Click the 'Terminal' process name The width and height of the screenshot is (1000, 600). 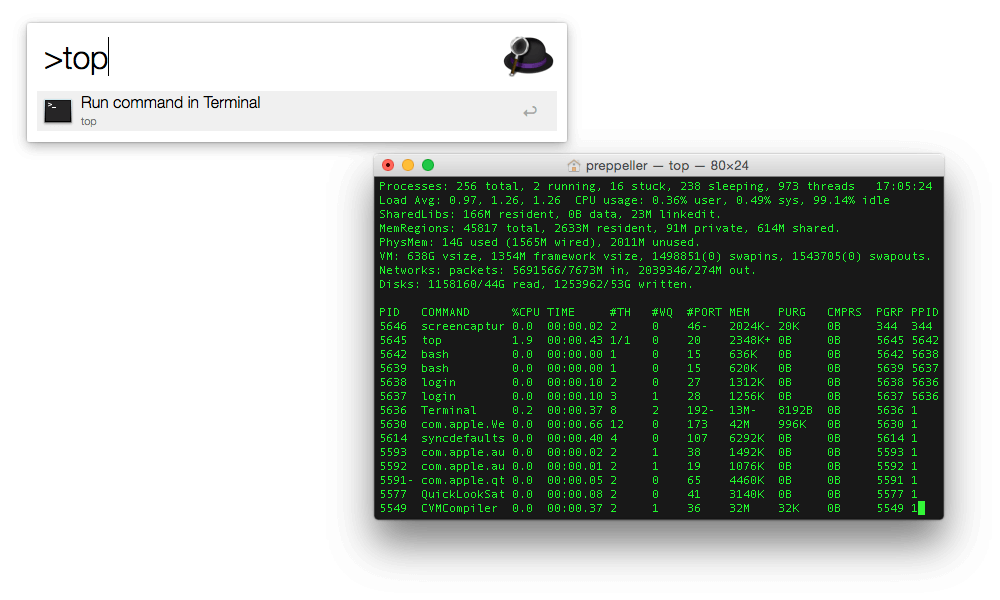coord(448,411)
